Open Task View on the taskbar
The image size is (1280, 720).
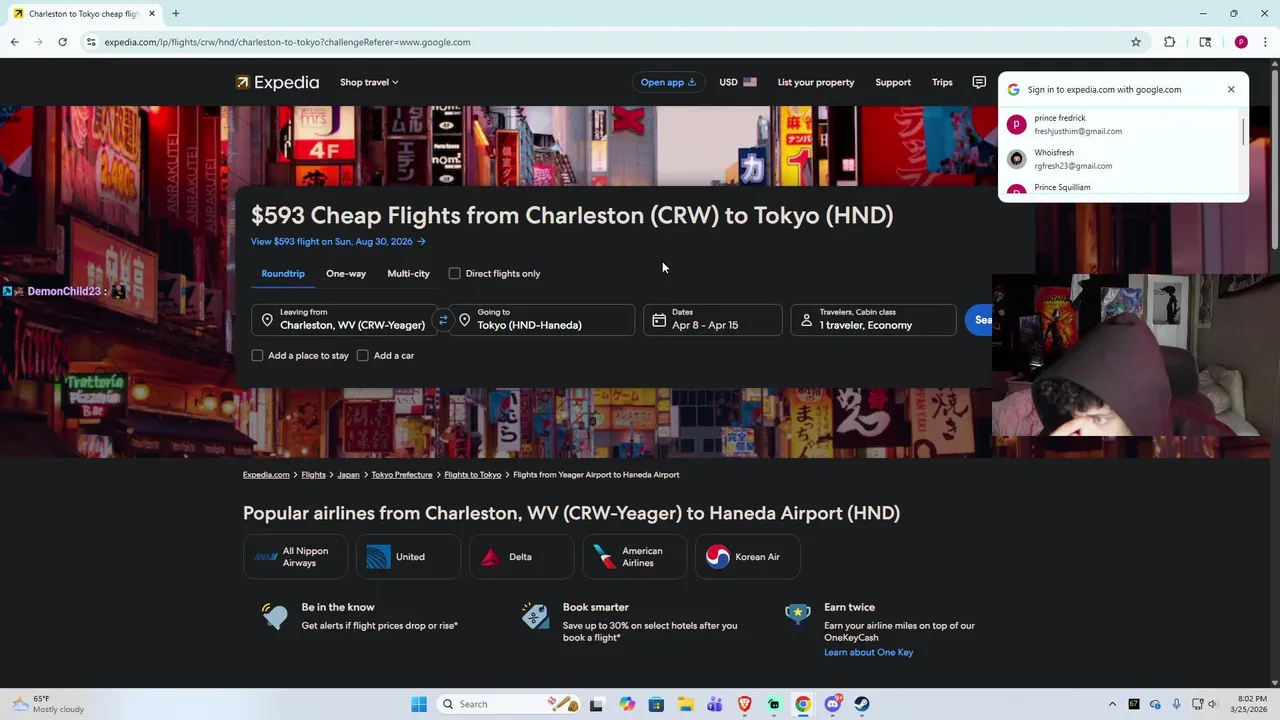tap(596, 704)
